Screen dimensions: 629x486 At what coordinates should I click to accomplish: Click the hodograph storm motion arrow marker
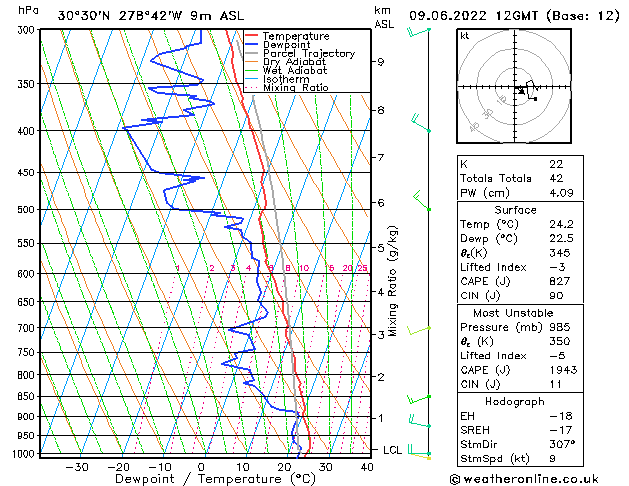pos(521,91)
